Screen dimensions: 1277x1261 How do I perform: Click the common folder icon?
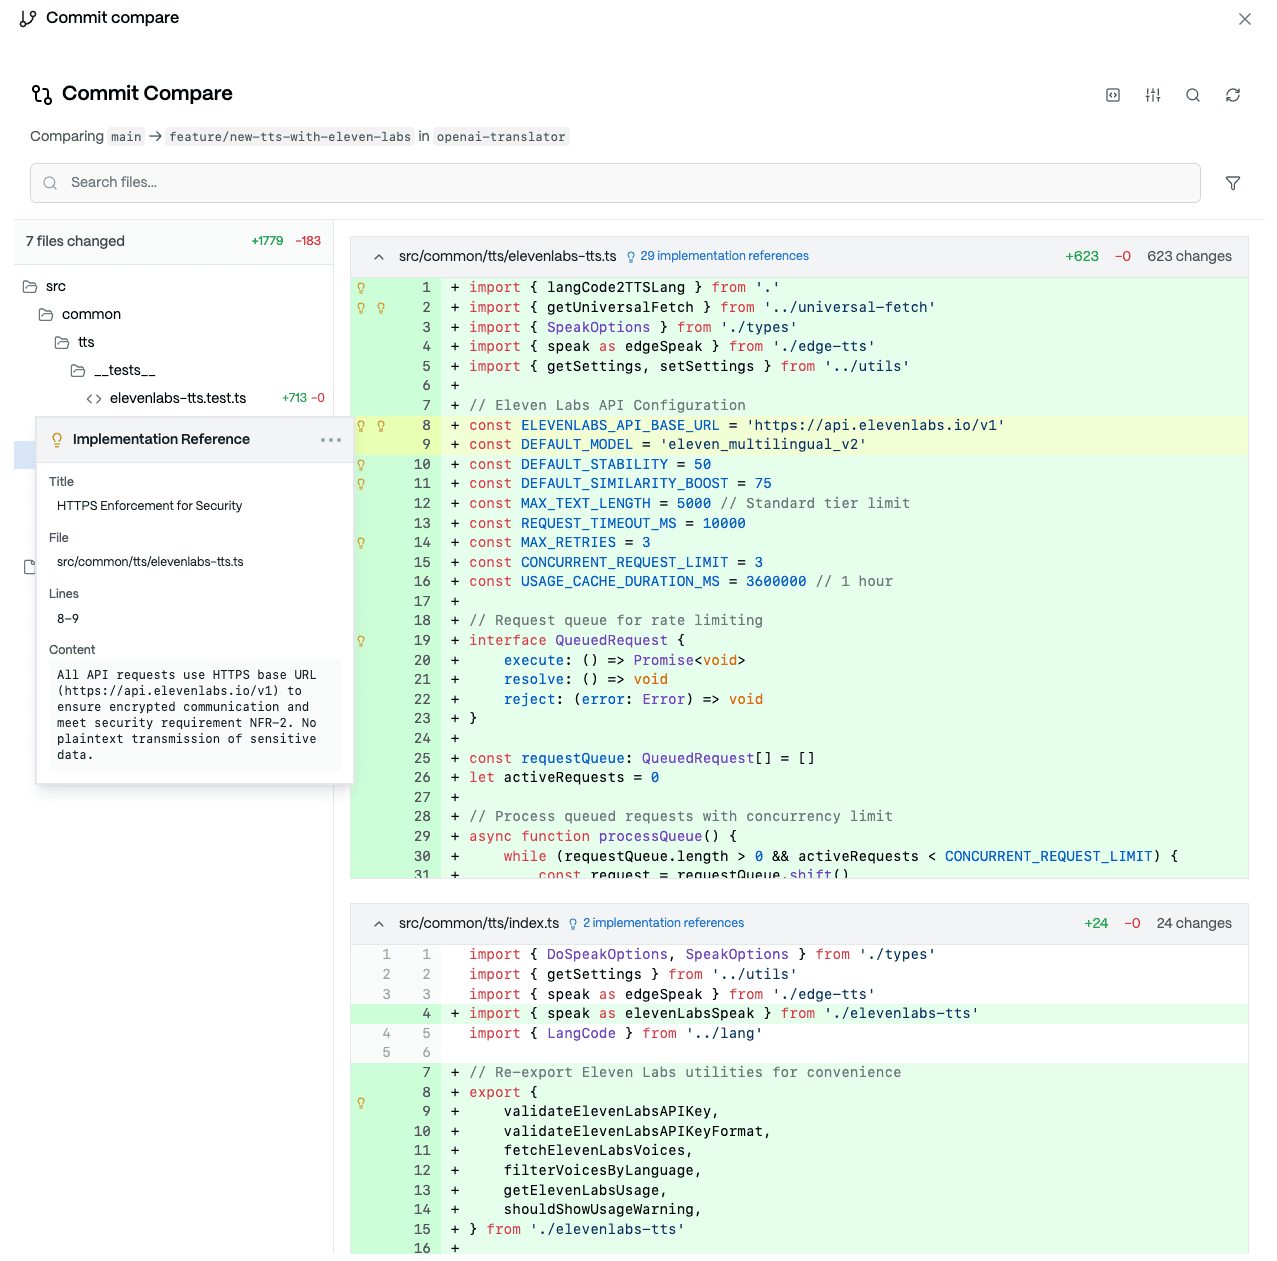pos(46,315)
